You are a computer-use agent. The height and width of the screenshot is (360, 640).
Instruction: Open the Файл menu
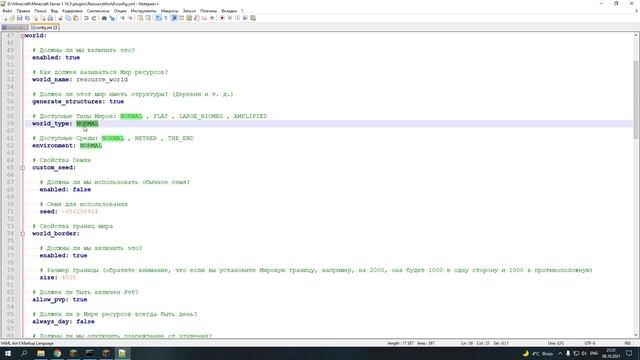pos(7,11)
